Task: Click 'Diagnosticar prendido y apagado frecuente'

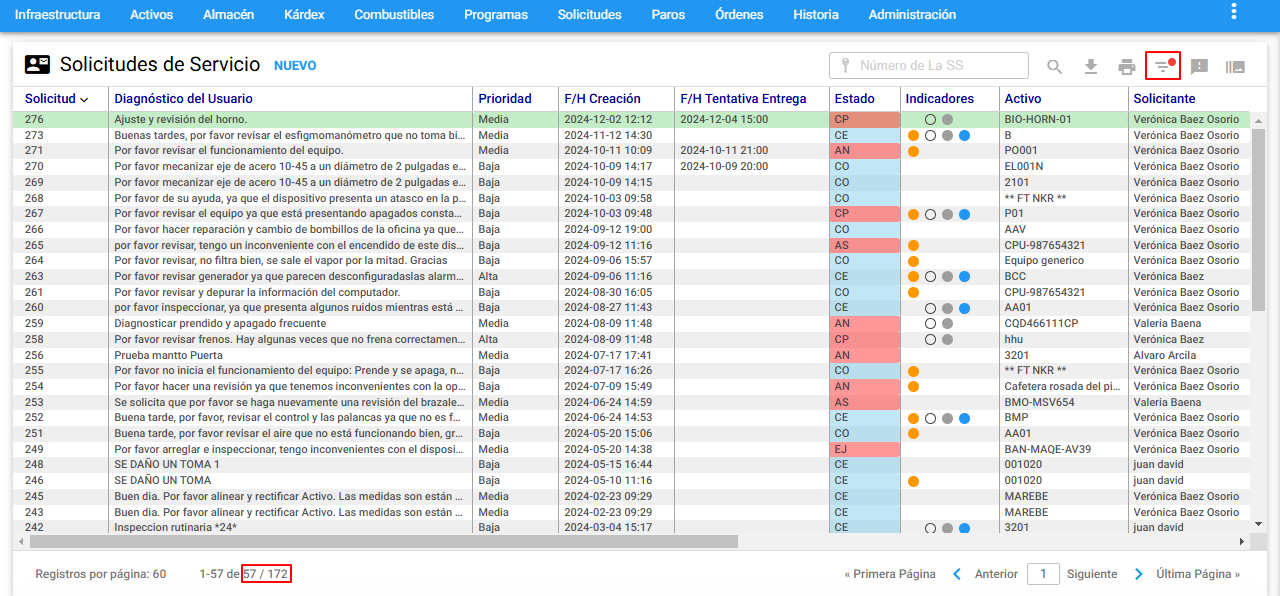Action: pyautogui.click(x=220, y=324)
